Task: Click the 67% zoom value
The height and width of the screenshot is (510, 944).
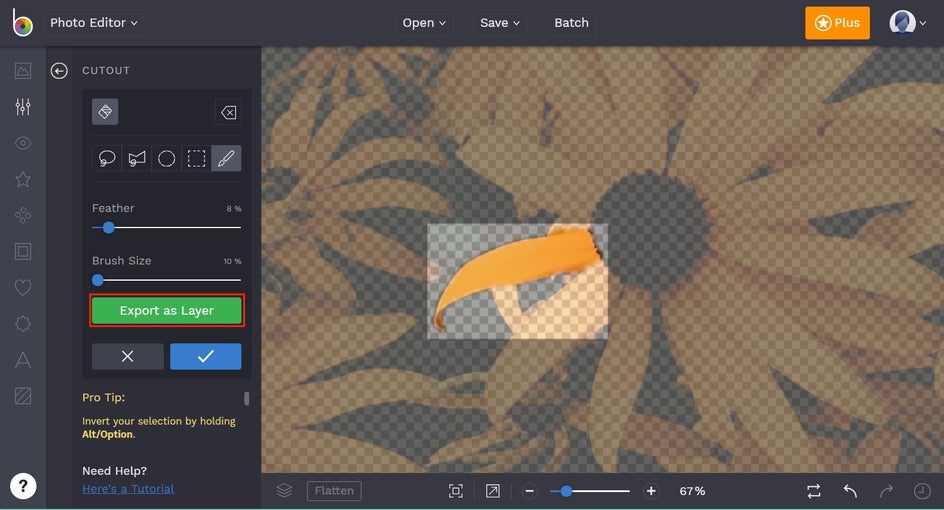Action: pyautogui.click(x=692, y=491)
